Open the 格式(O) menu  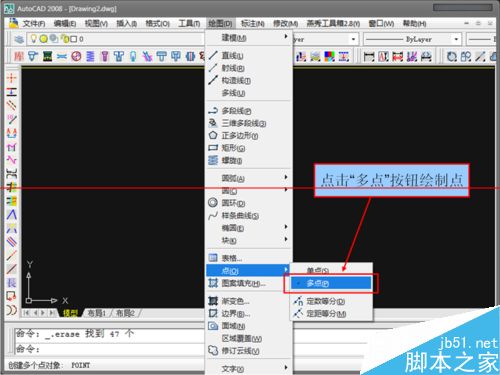(x=158, y=24)
